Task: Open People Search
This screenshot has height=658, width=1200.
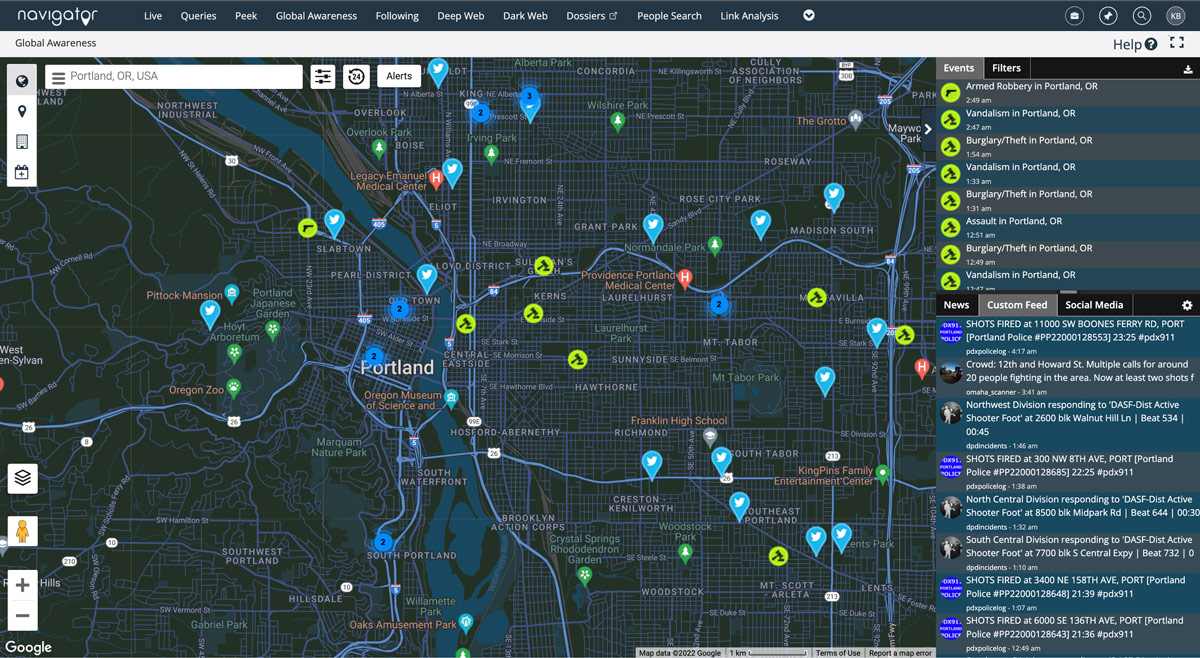Action: (x=669, y=16)
